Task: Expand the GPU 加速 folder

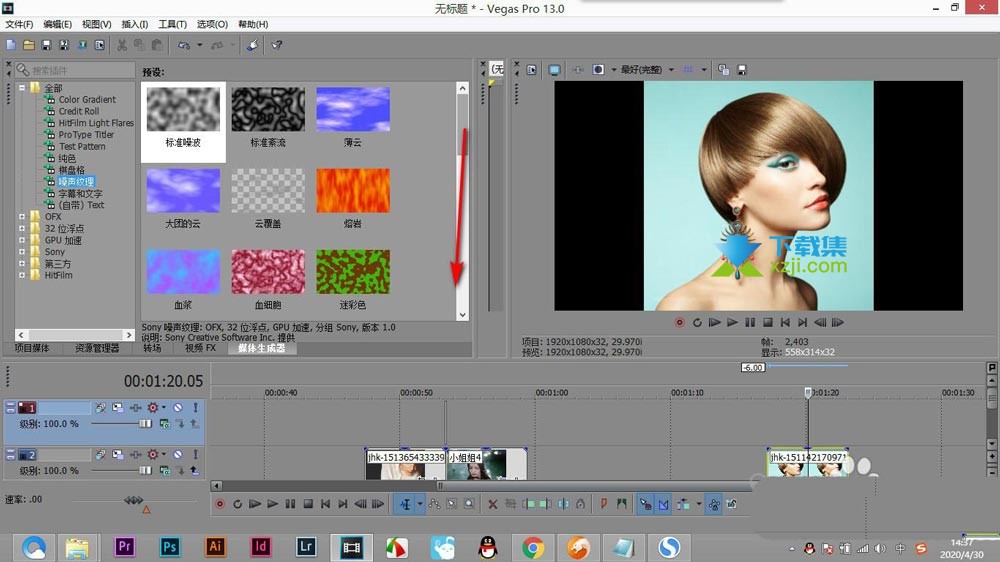Action: tap(22, 240)
